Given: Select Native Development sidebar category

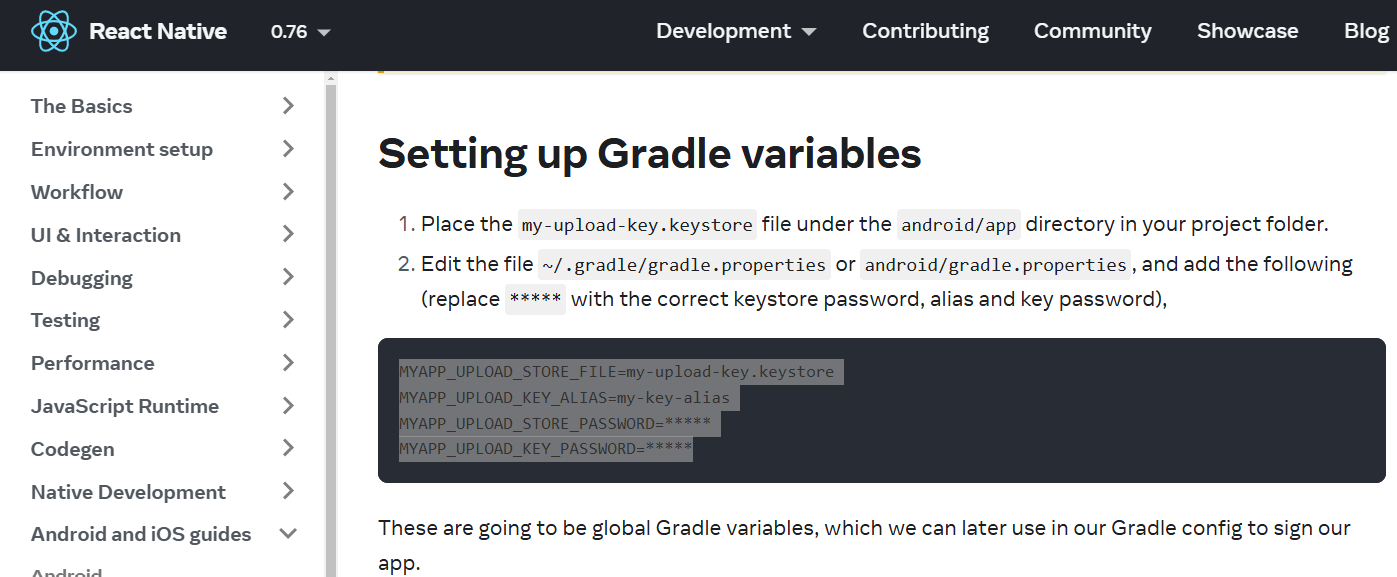Looking at the screenshot, I should pos(129,492).
